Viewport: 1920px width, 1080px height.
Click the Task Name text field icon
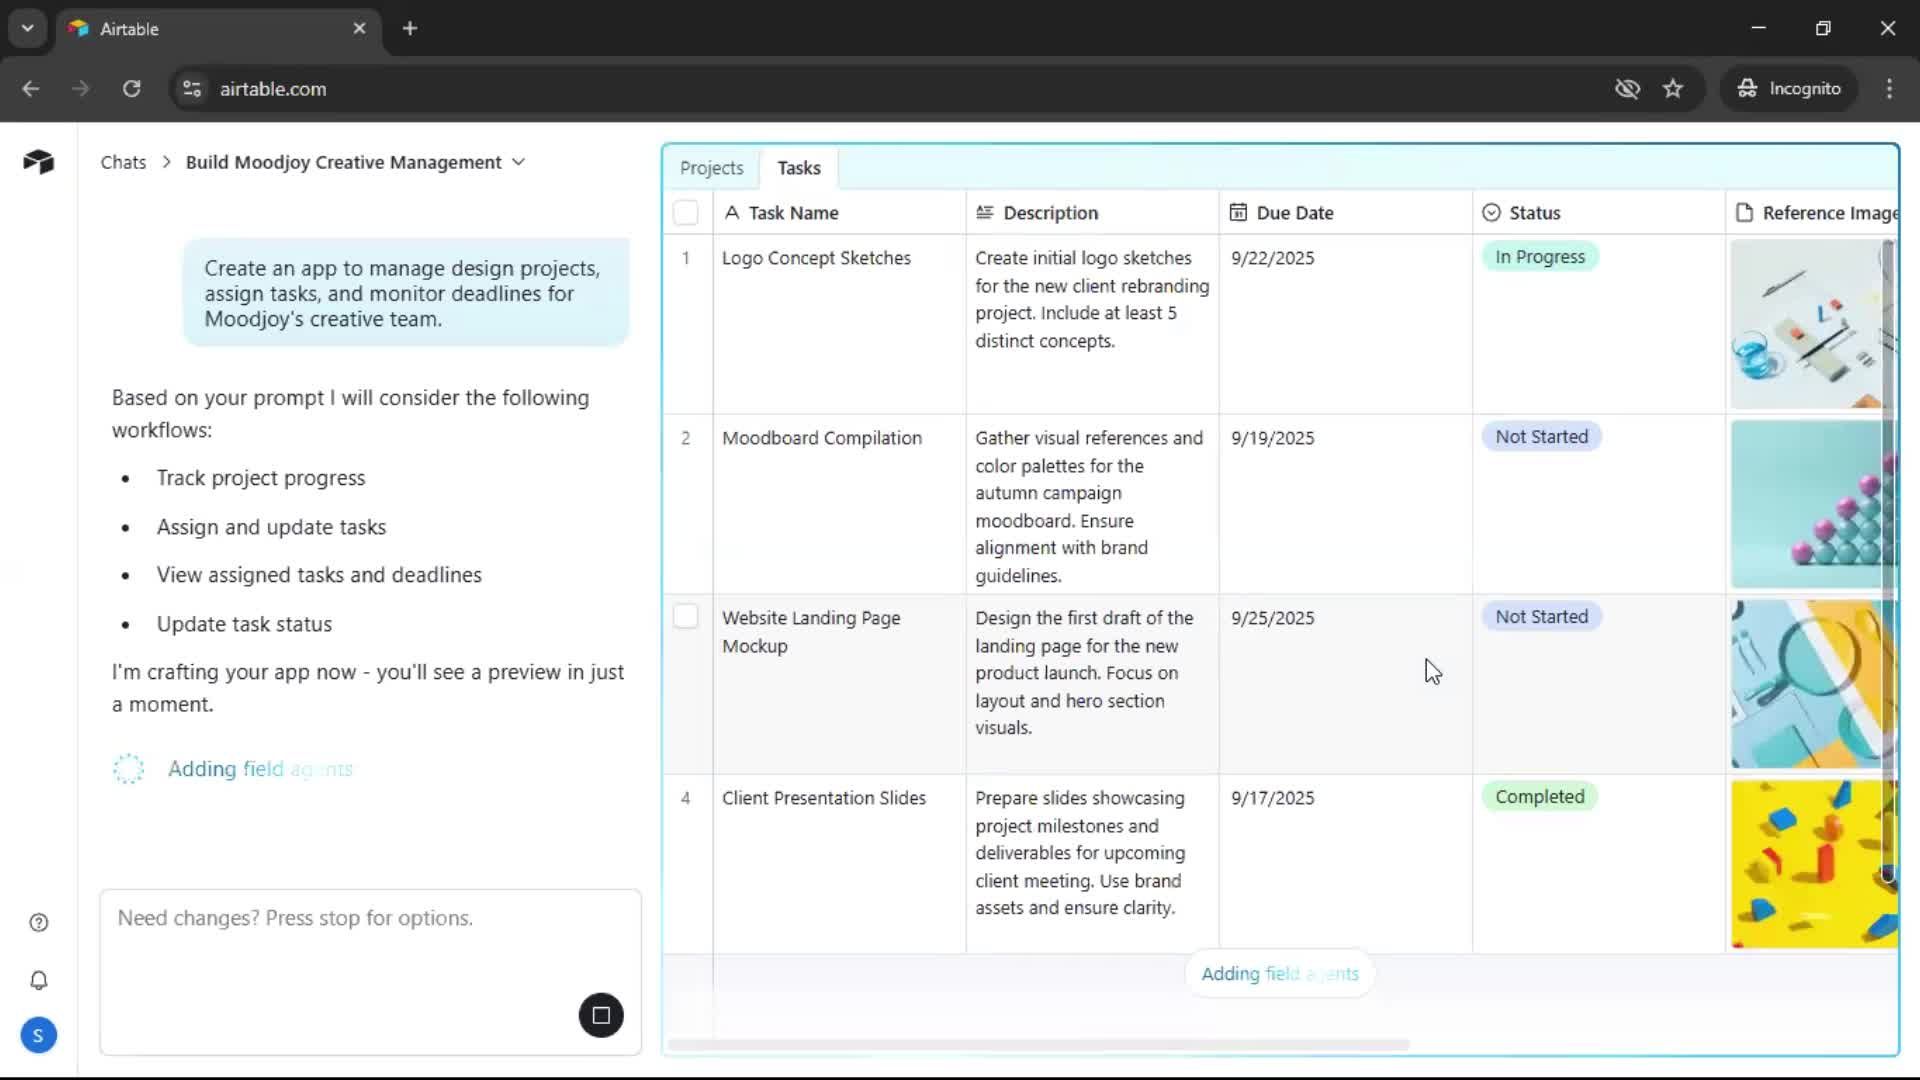[x=732, y=212]
